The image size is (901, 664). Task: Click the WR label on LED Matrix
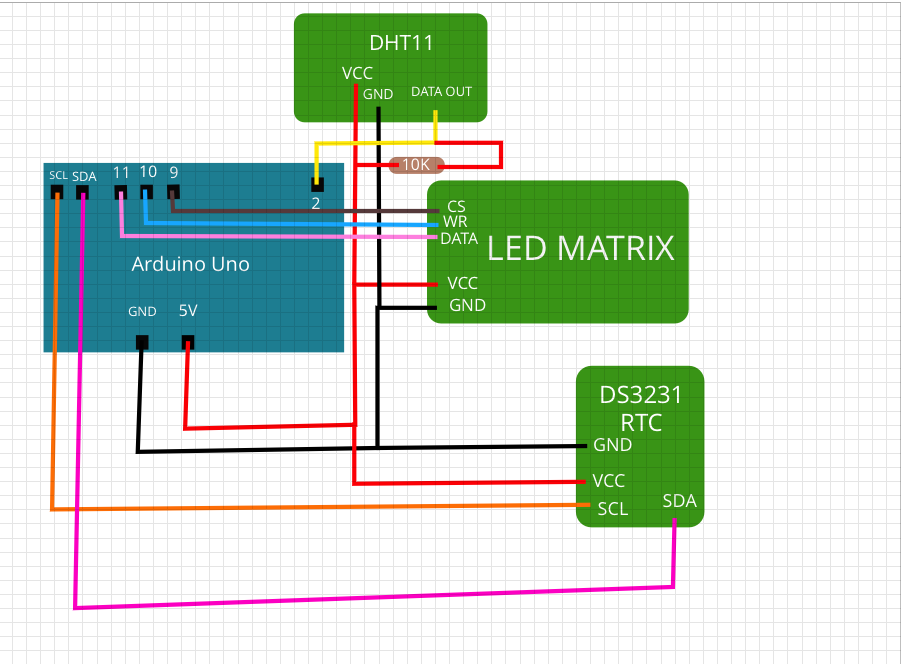(x=455, y=222)
